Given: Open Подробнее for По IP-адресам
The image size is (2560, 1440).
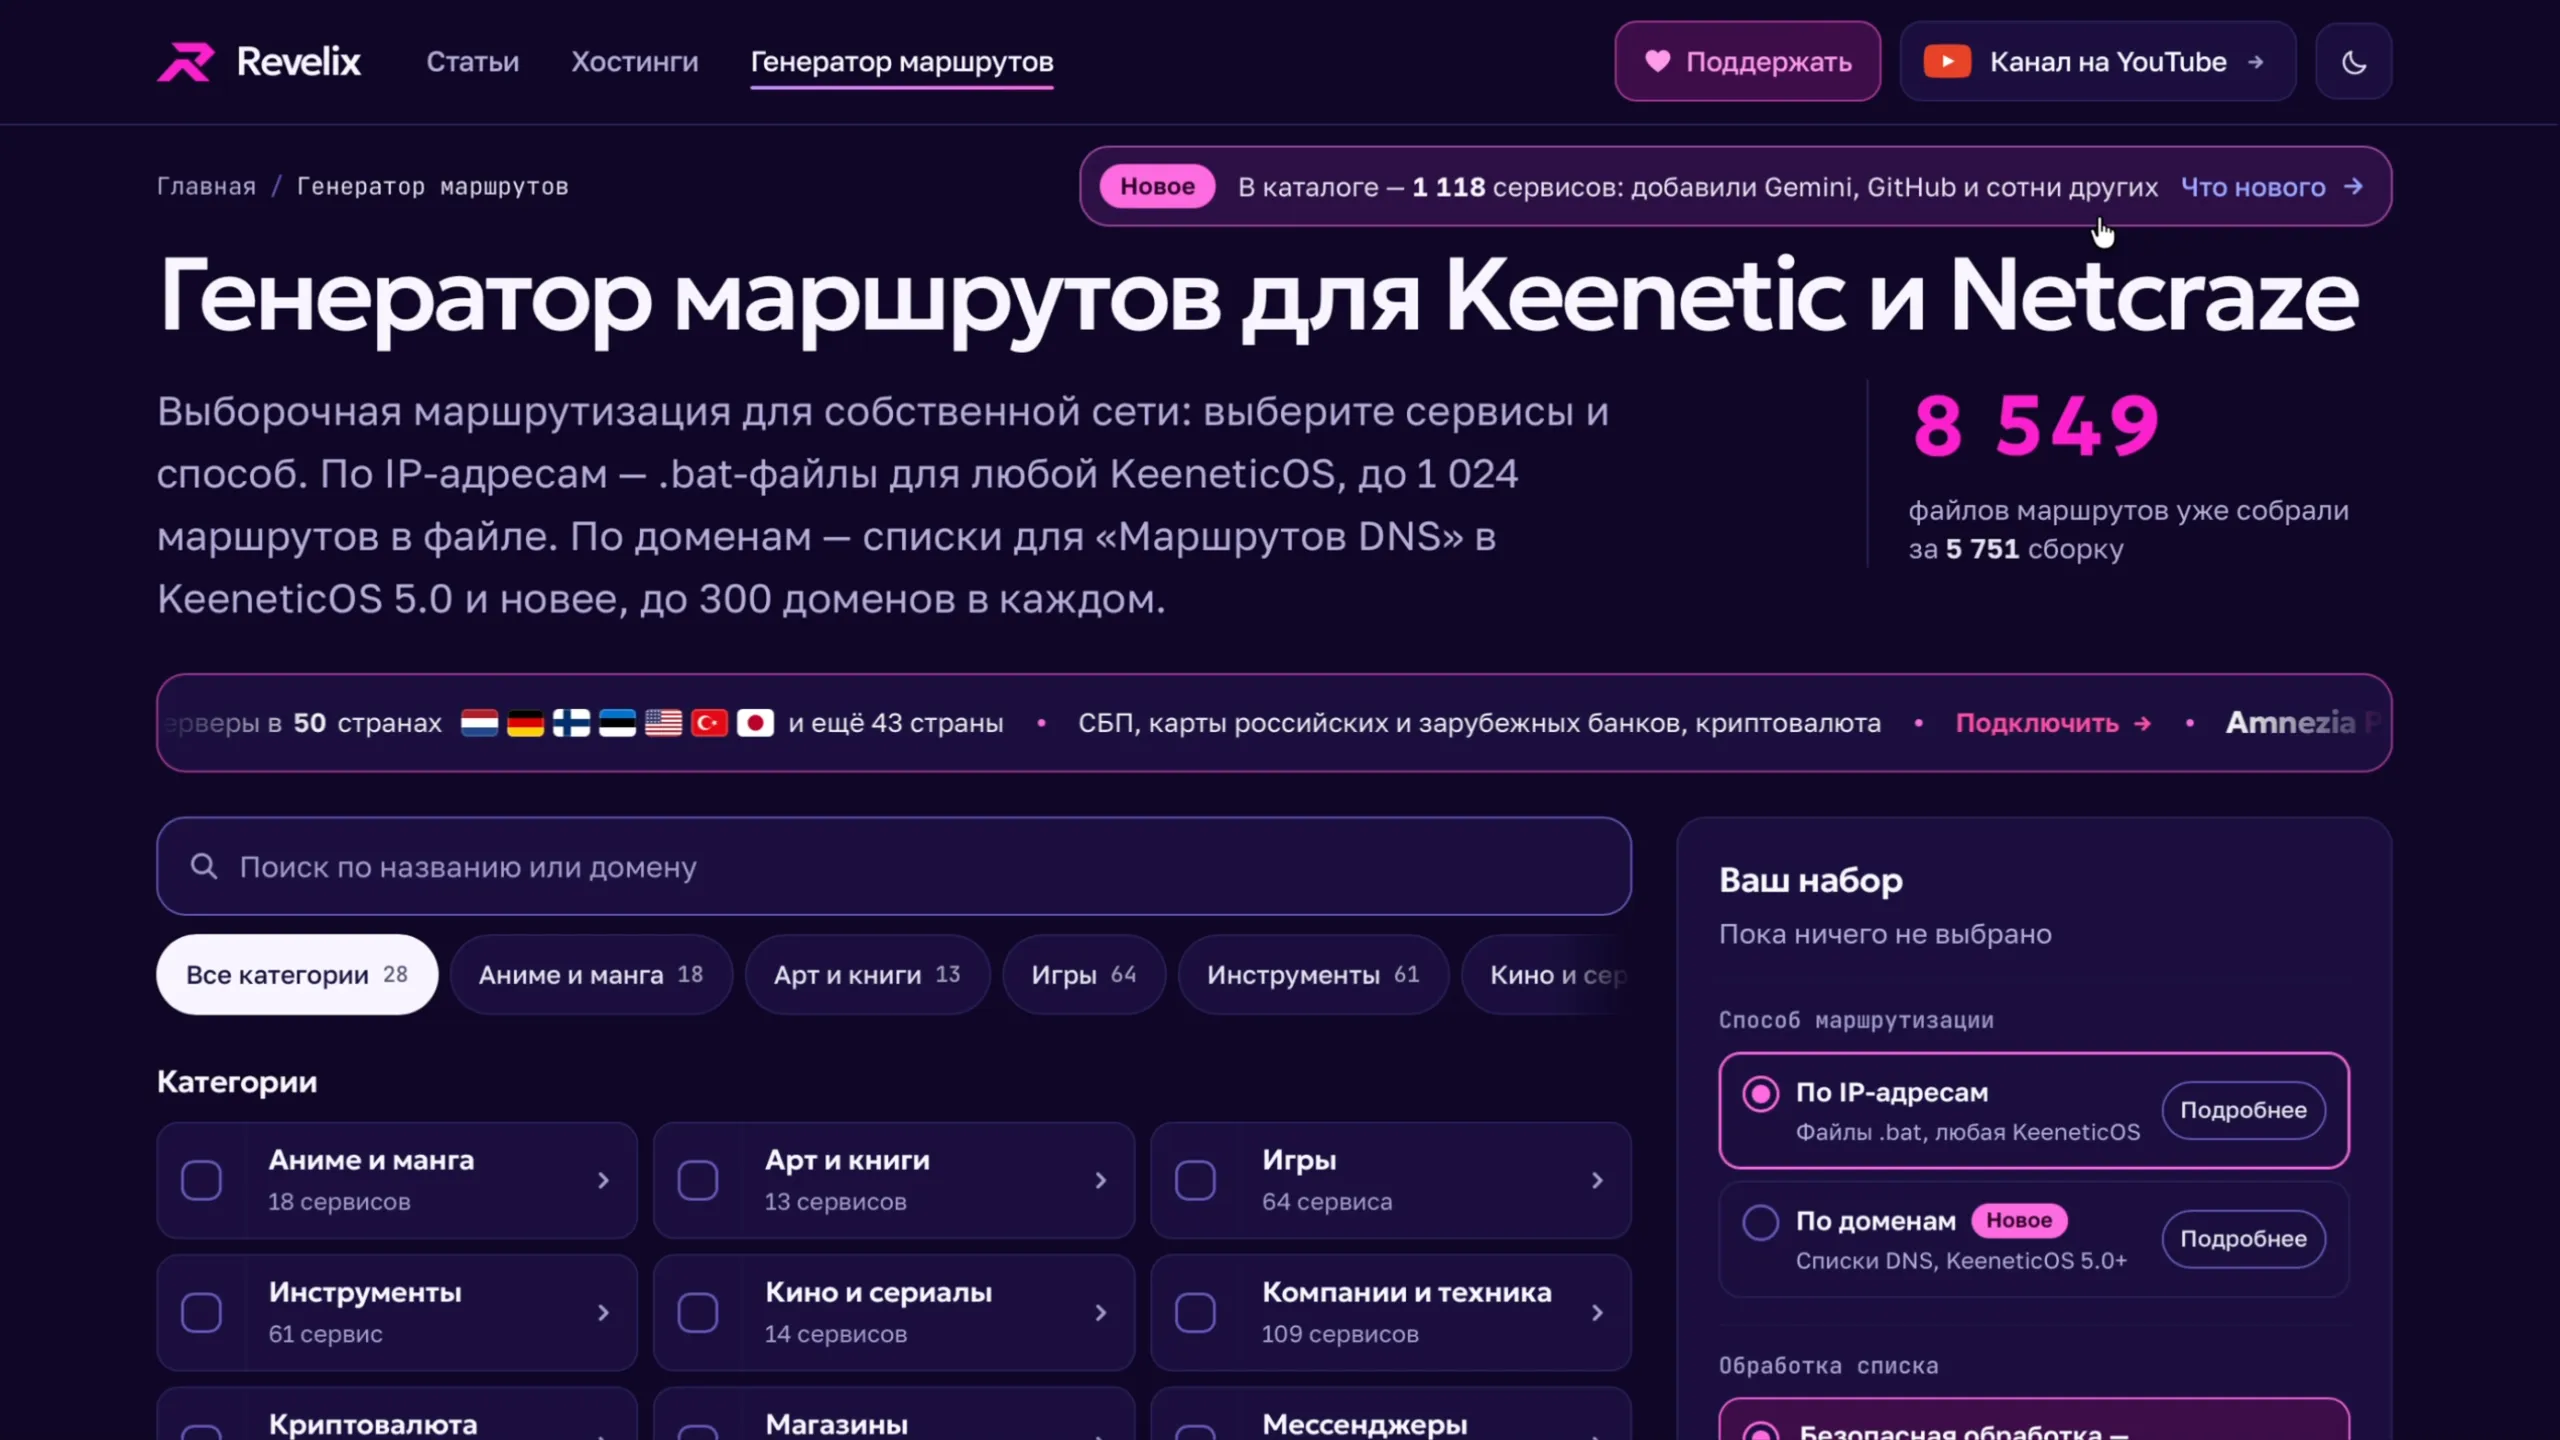Looking at the screenshot, I should [2243, 1110].
